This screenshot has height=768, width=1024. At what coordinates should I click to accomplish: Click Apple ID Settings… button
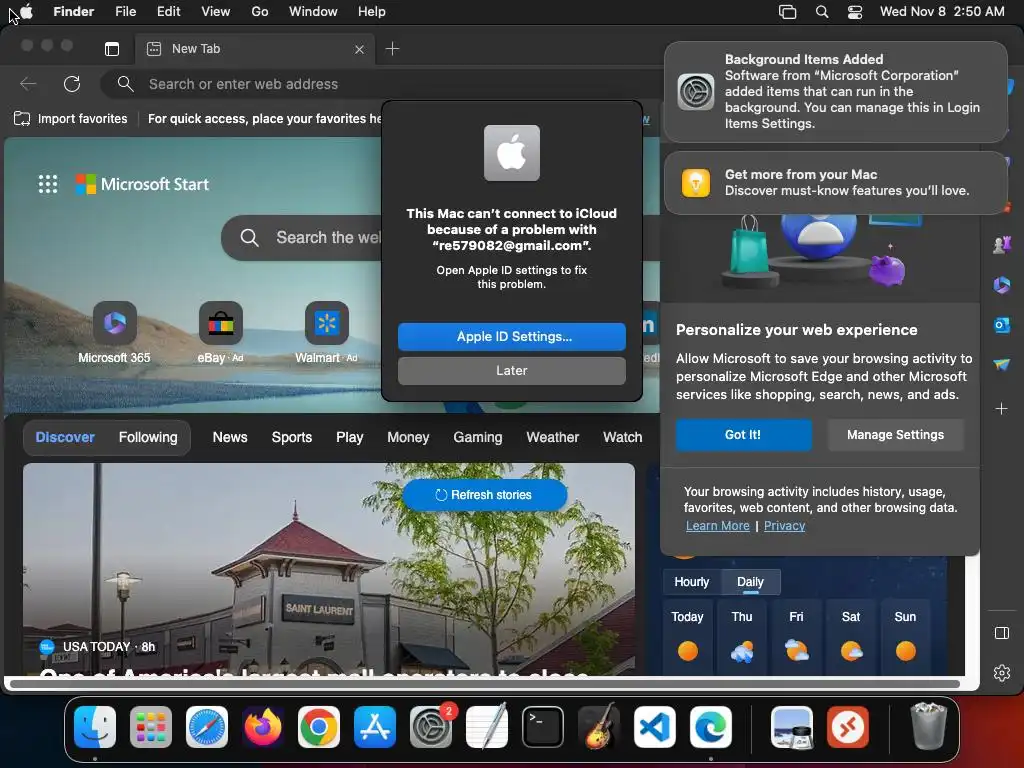pos(512,336)
